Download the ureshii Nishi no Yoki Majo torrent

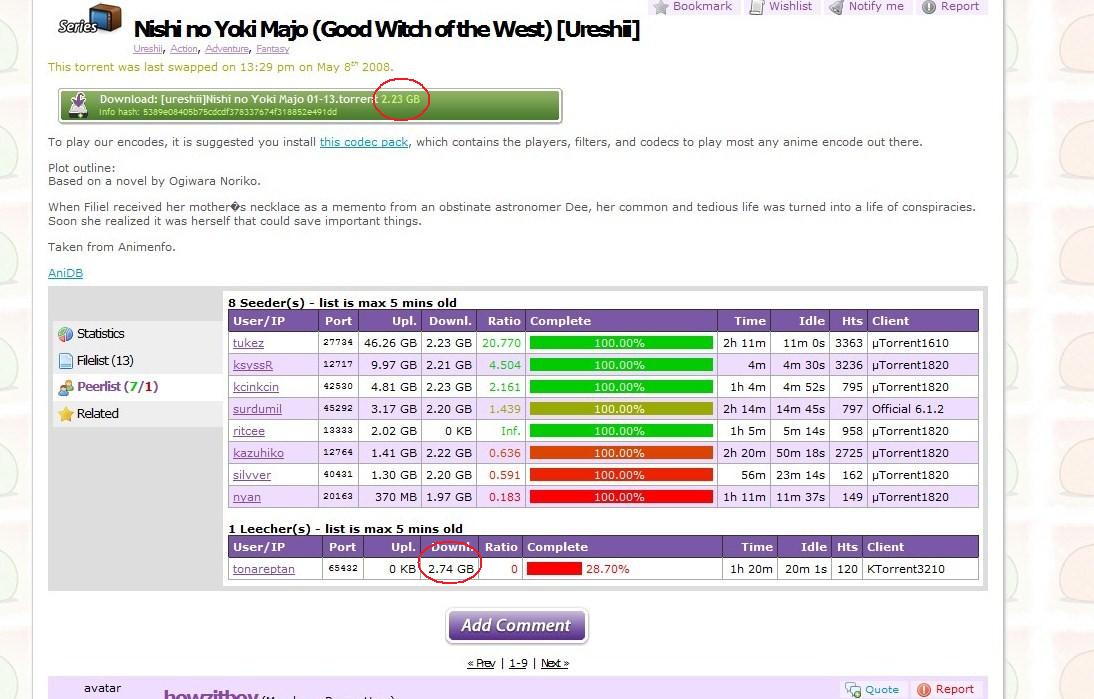pyautogui.click(x=310, y=105)
